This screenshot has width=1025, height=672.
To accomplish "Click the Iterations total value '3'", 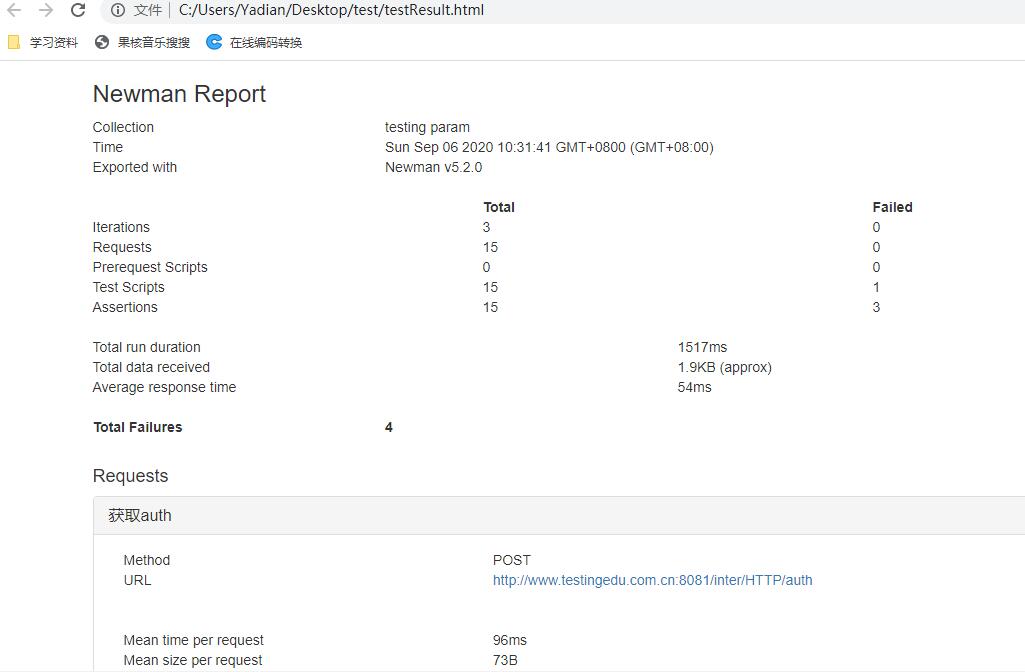I will (486, 227).
